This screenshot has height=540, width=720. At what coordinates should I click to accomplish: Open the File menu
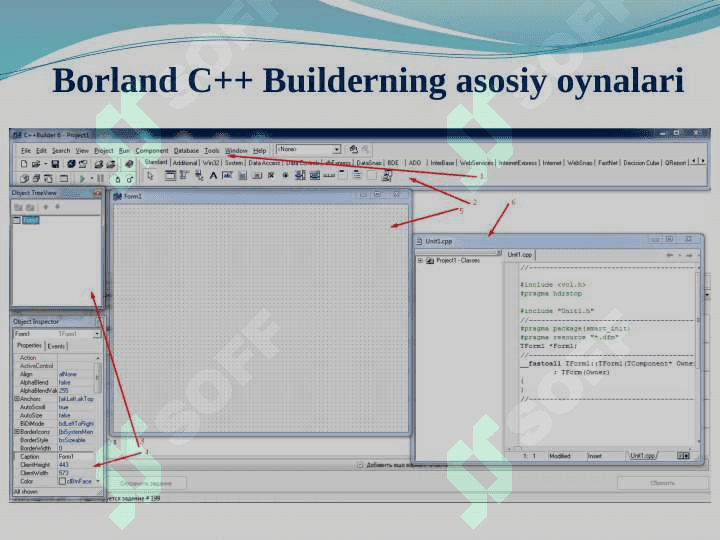(25, 150)
